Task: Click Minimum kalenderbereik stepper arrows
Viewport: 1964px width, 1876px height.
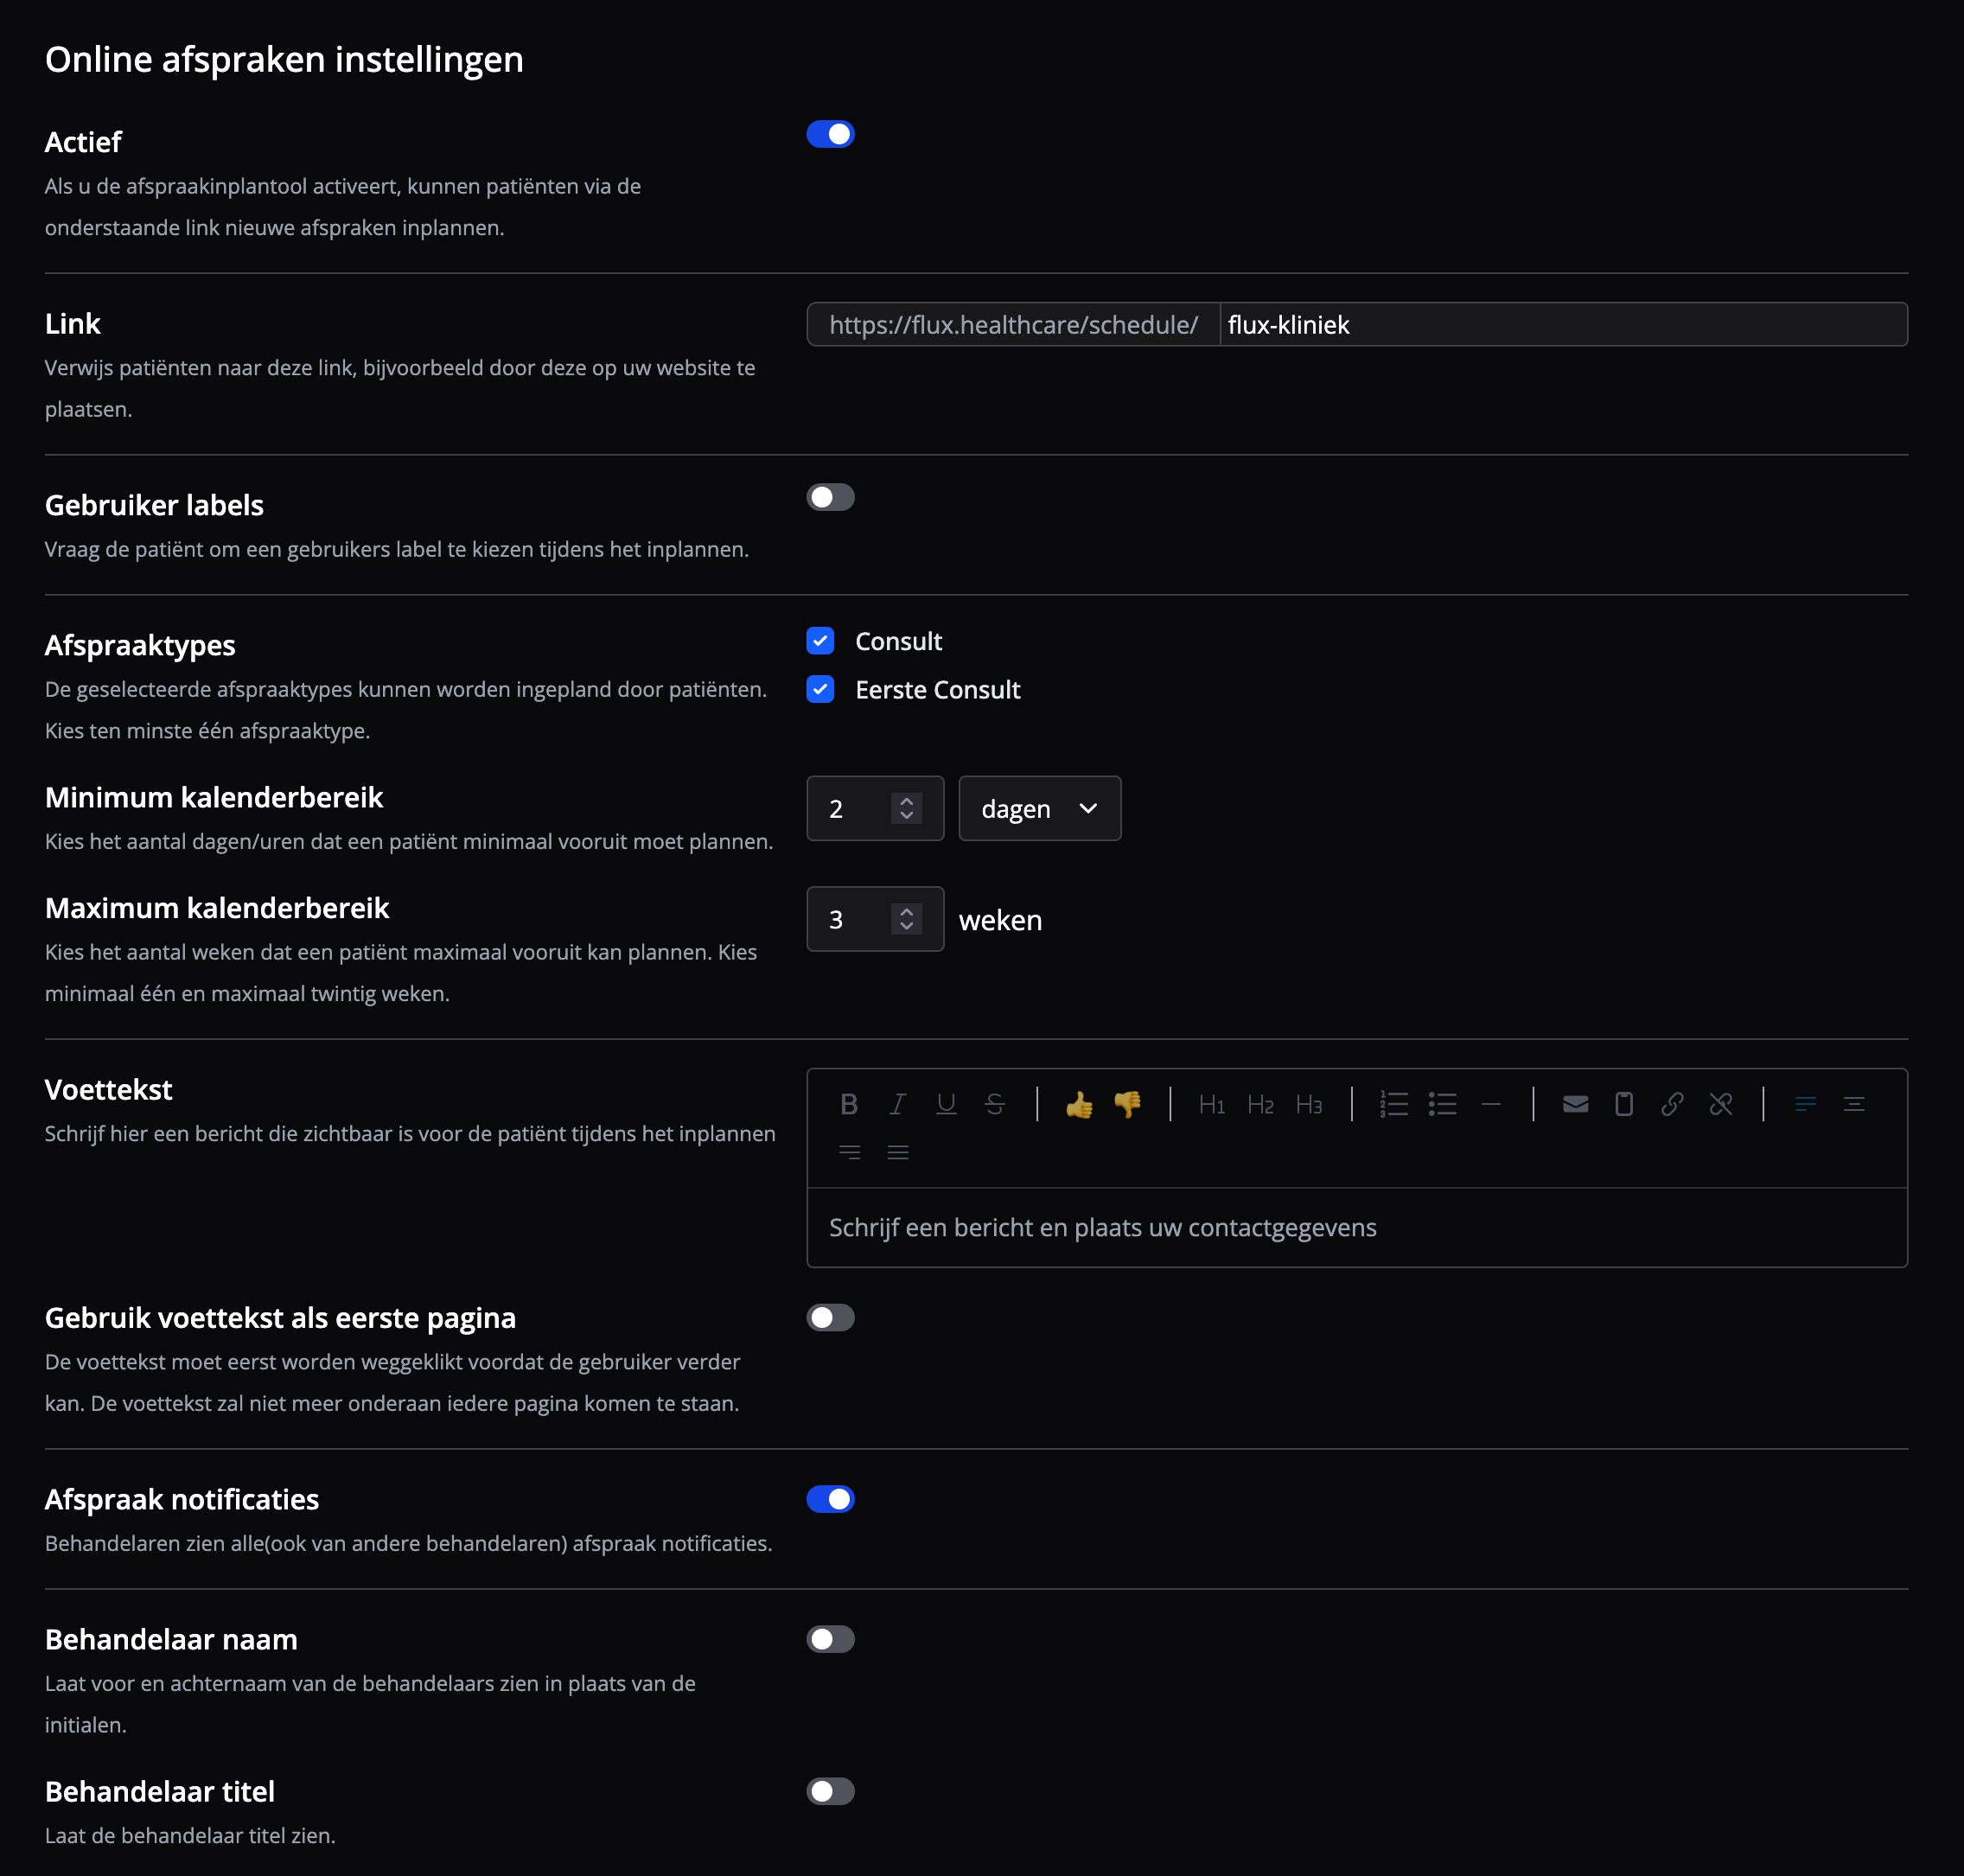Action: tap(906, 808)
